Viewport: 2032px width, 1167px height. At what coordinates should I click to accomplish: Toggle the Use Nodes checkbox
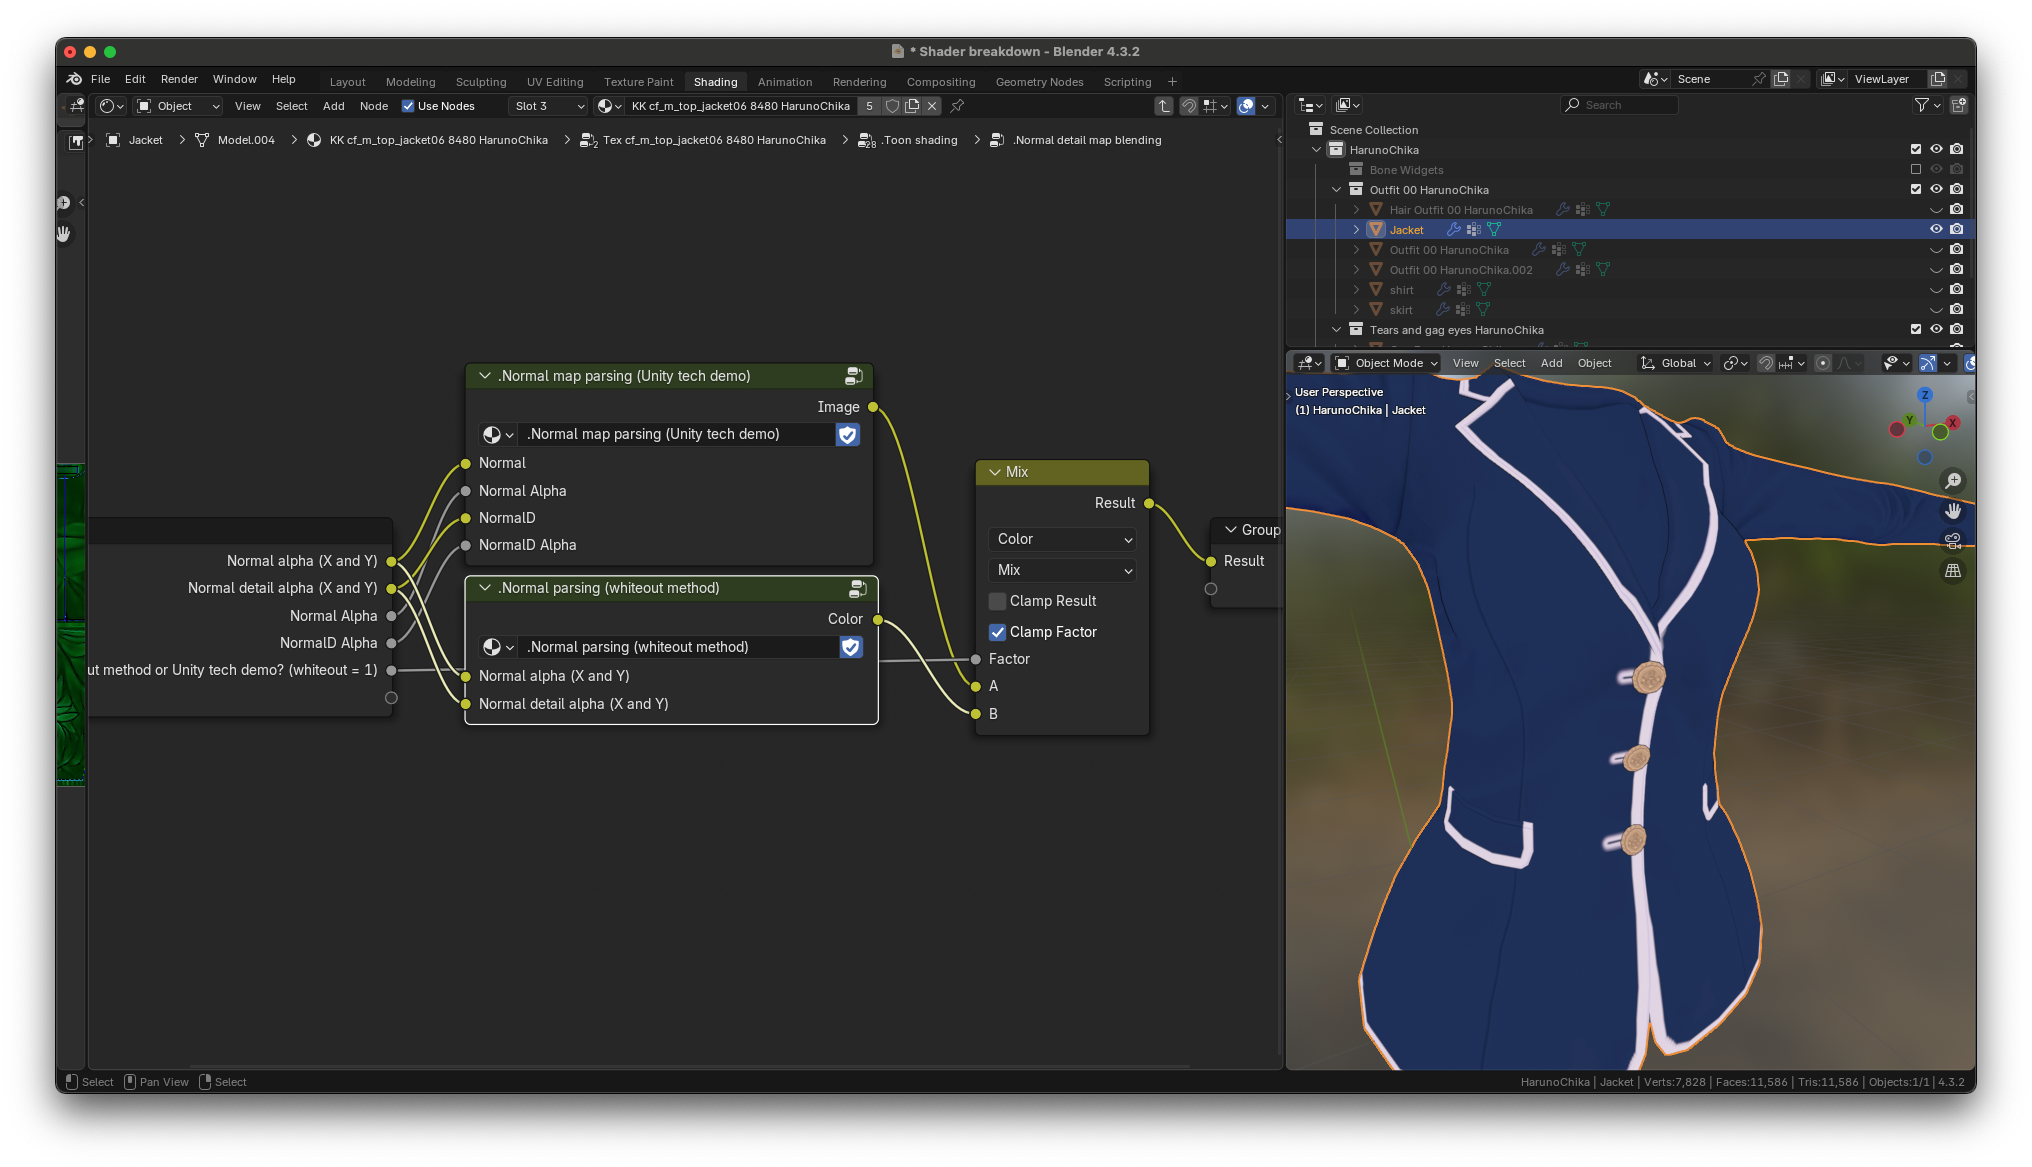408,106
